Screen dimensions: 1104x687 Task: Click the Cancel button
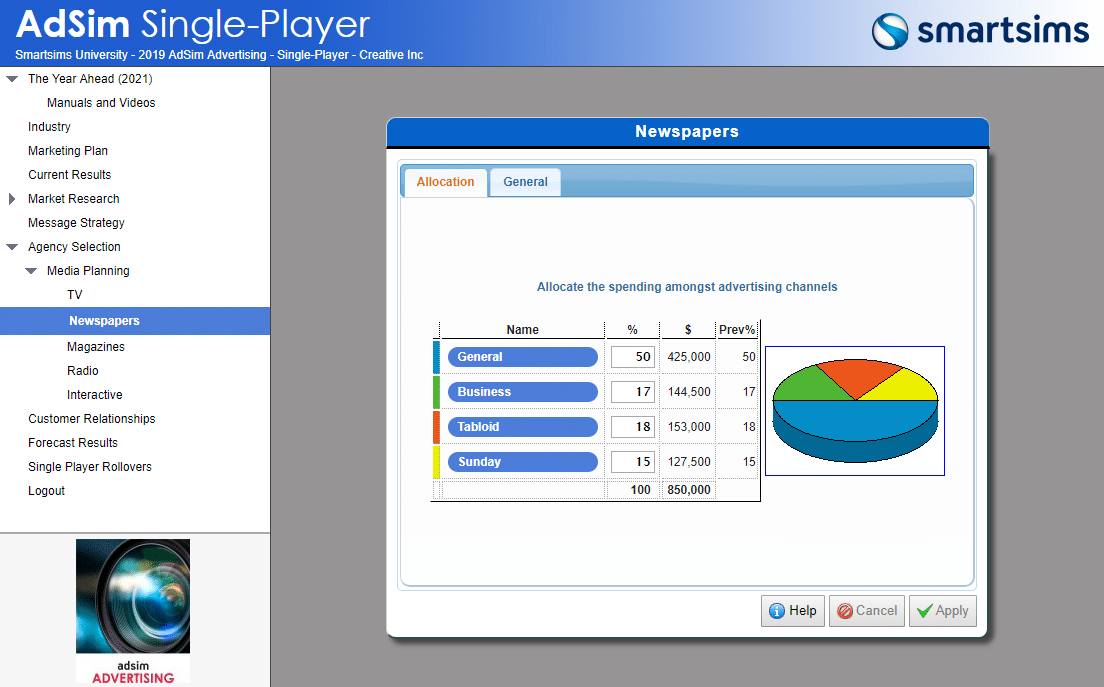click(866, 611)
